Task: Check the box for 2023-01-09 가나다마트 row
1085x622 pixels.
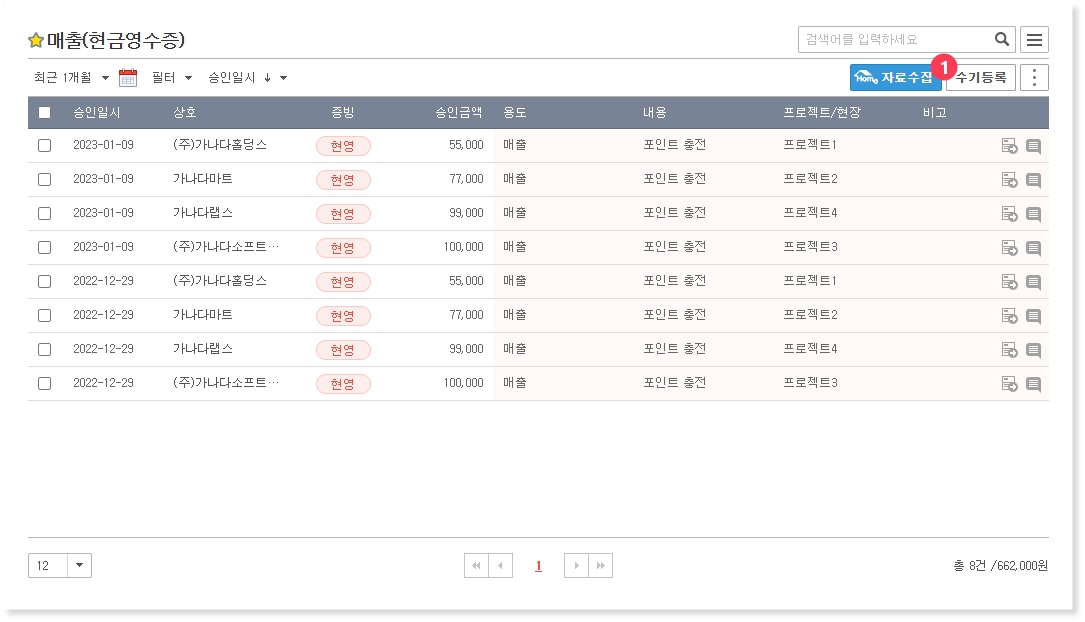Action: click(x=44, y=180)
